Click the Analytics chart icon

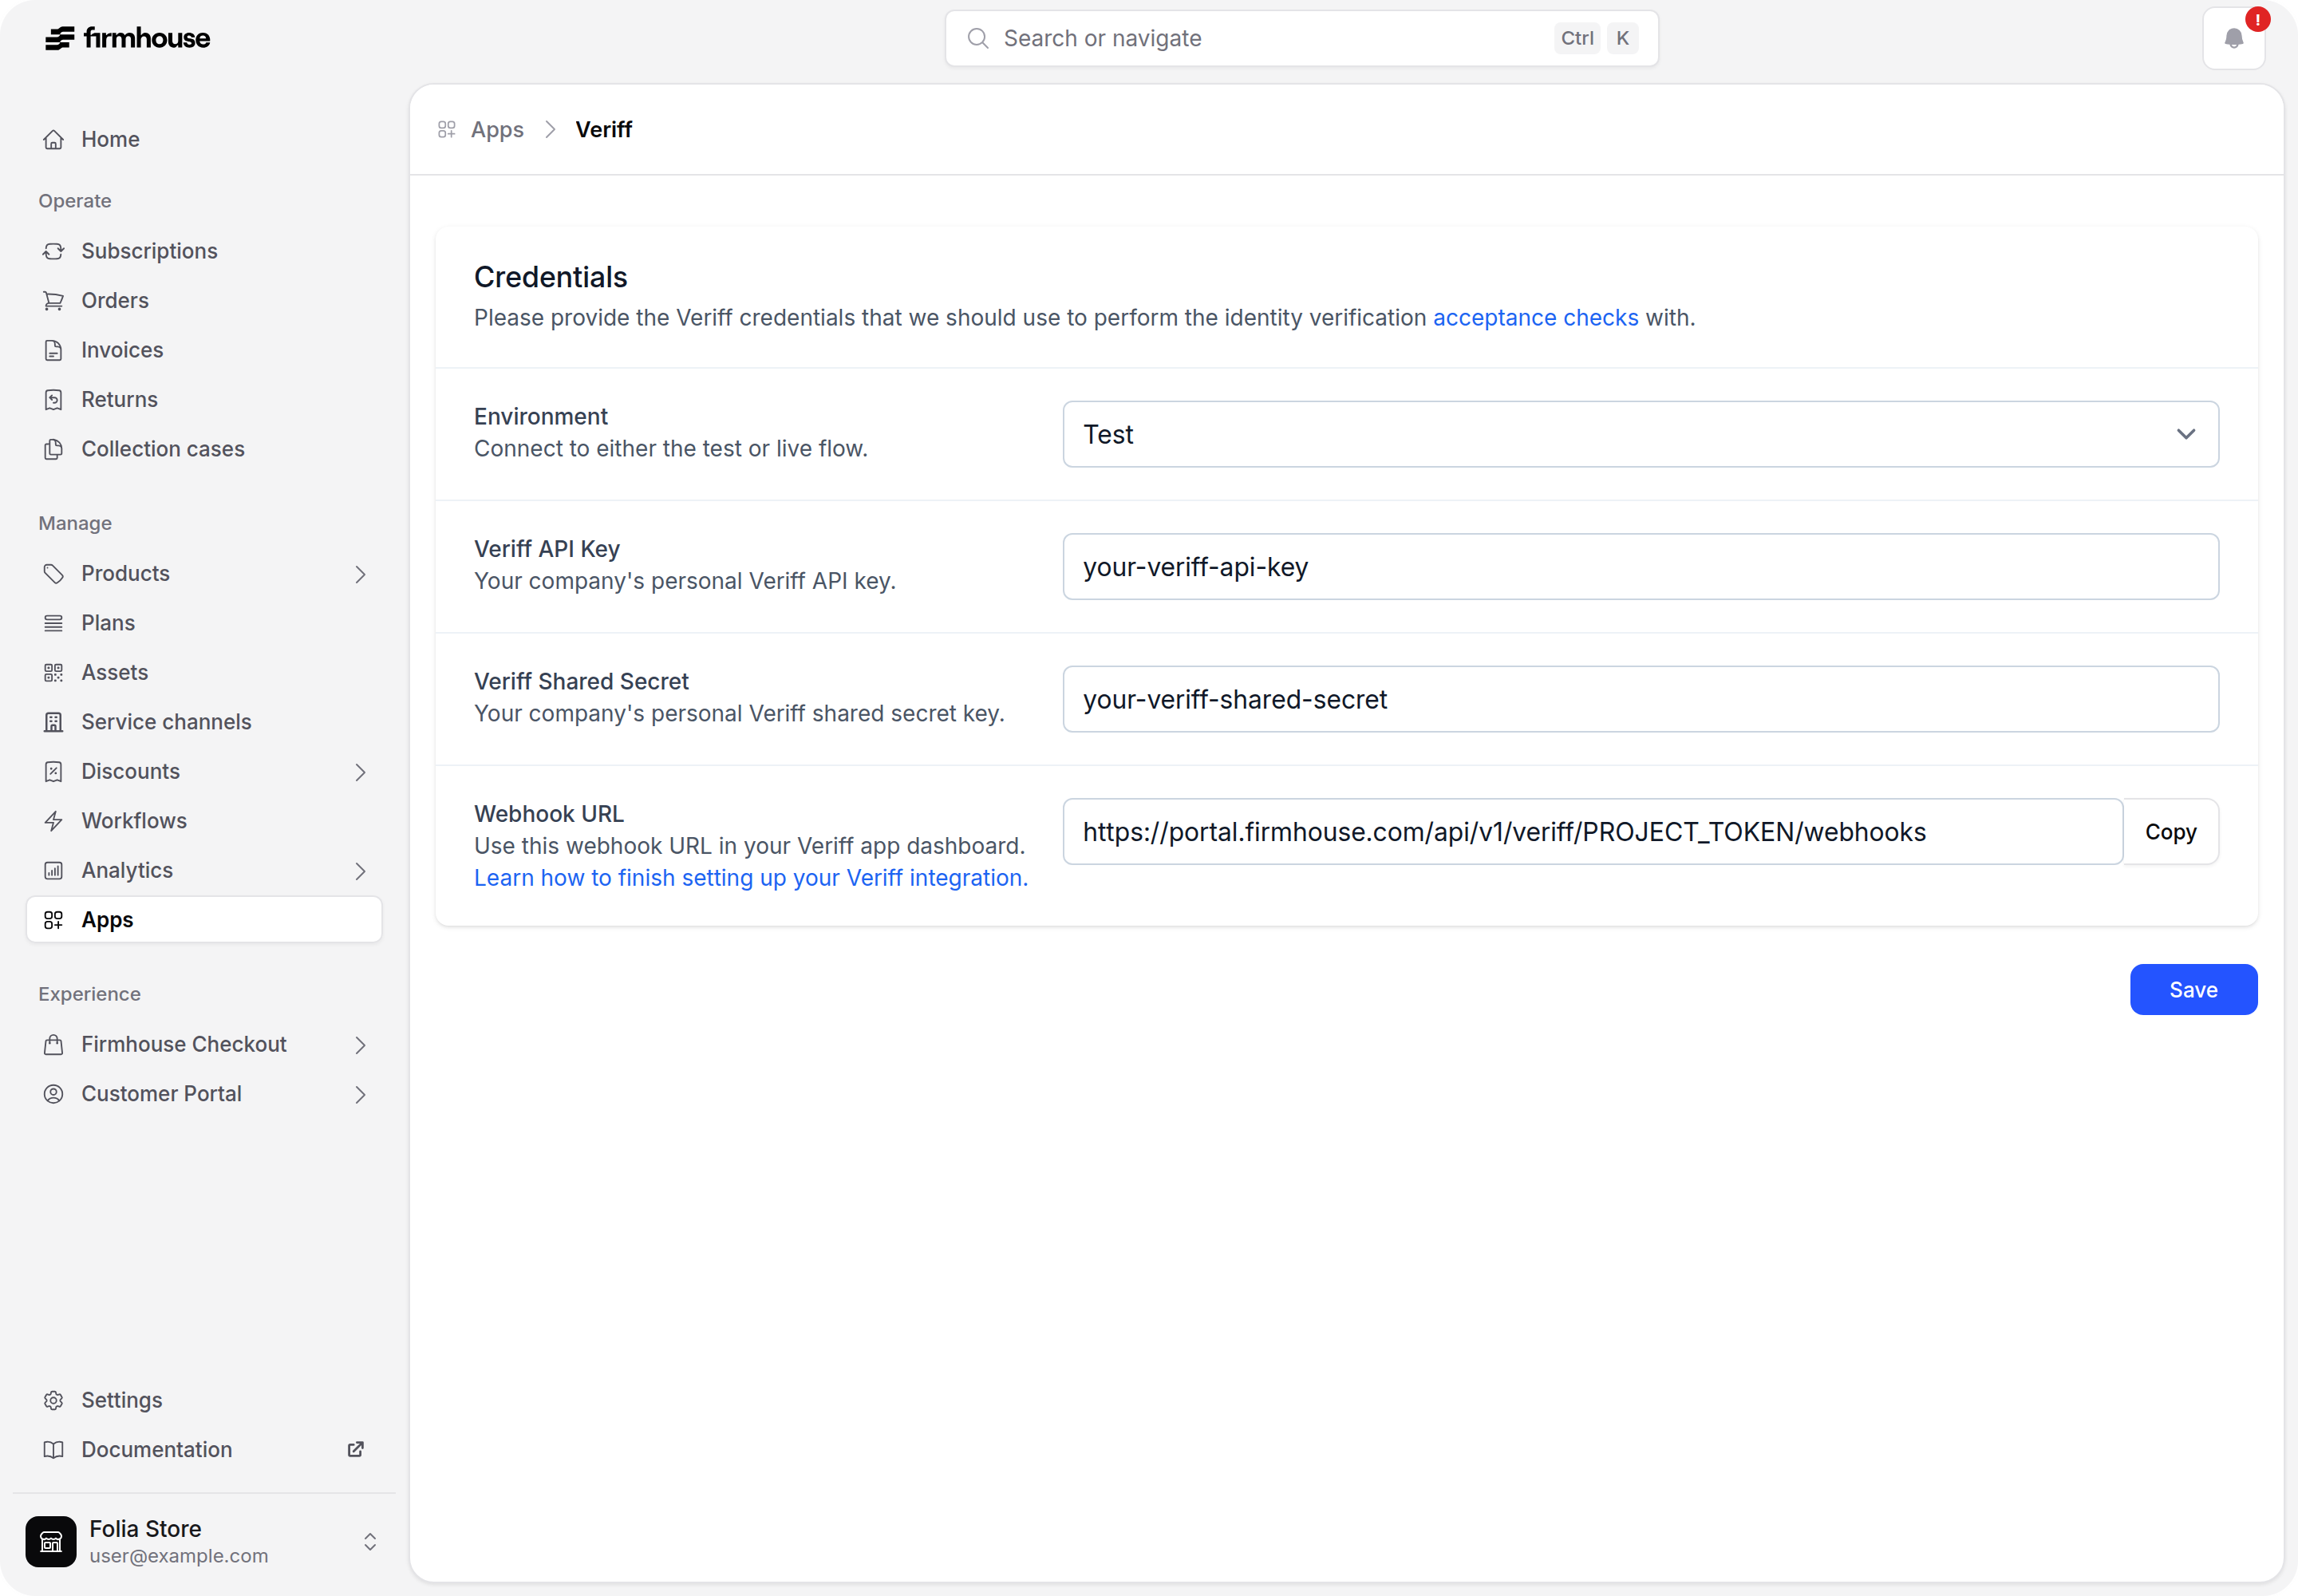tap(54, 870)
